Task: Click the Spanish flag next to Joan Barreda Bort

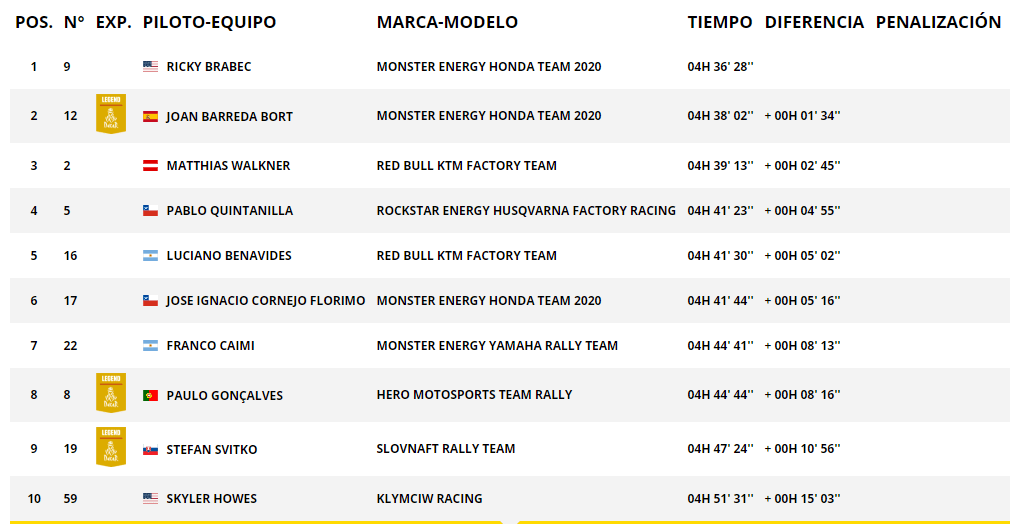Action: [x=151, y=116]
